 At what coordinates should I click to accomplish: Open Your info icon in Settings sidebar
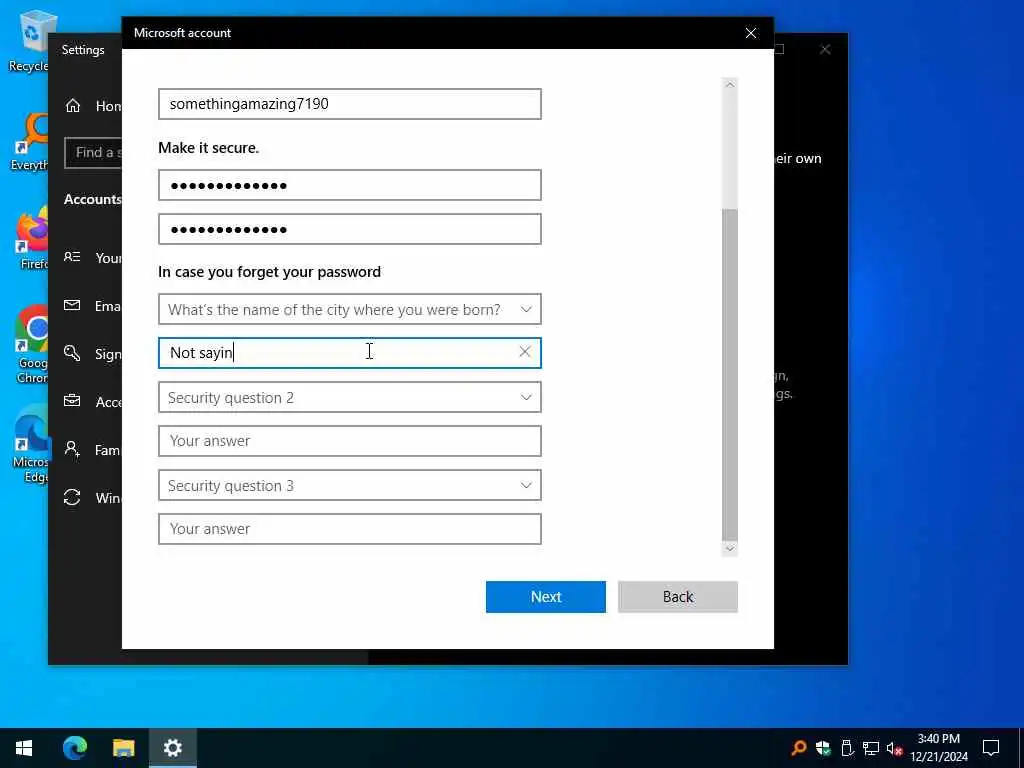(72, 257)
